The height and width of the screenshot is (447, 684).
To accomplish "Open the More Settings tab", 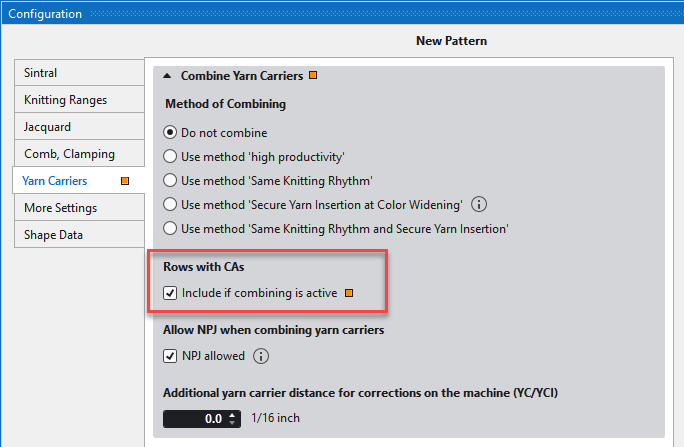I will pos(61,208).
